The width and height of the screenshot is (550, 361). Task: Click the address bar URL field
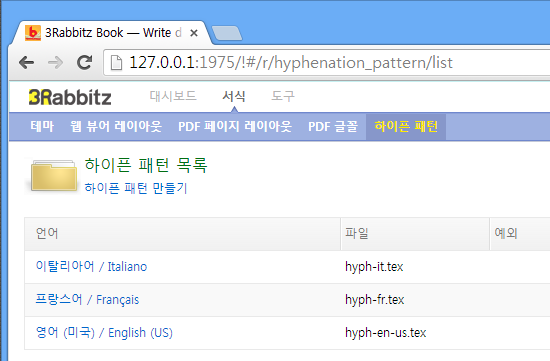click(326, 63)
